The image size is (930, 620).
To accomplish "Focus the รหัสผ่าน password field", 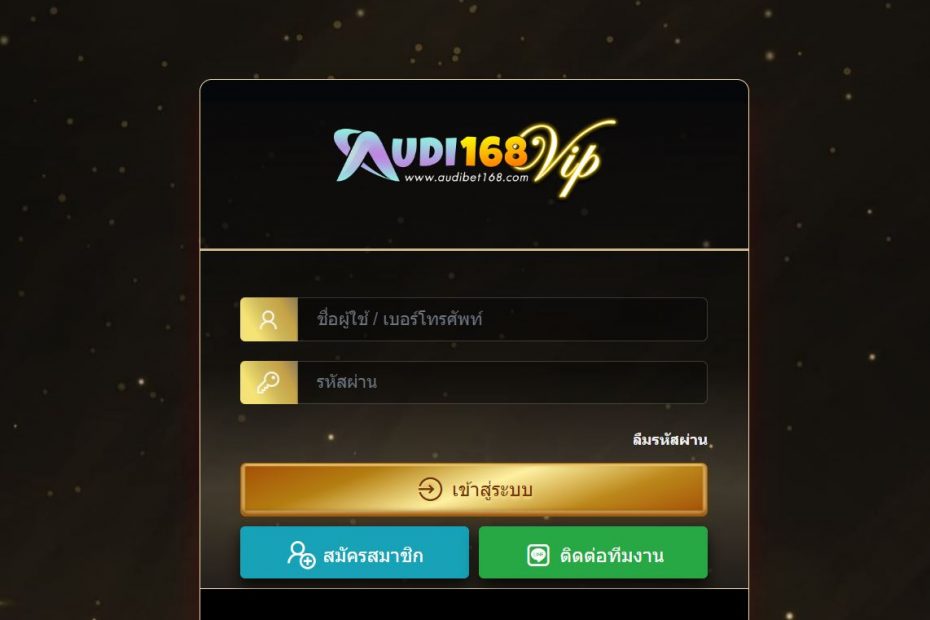I will tap(502, 383).
